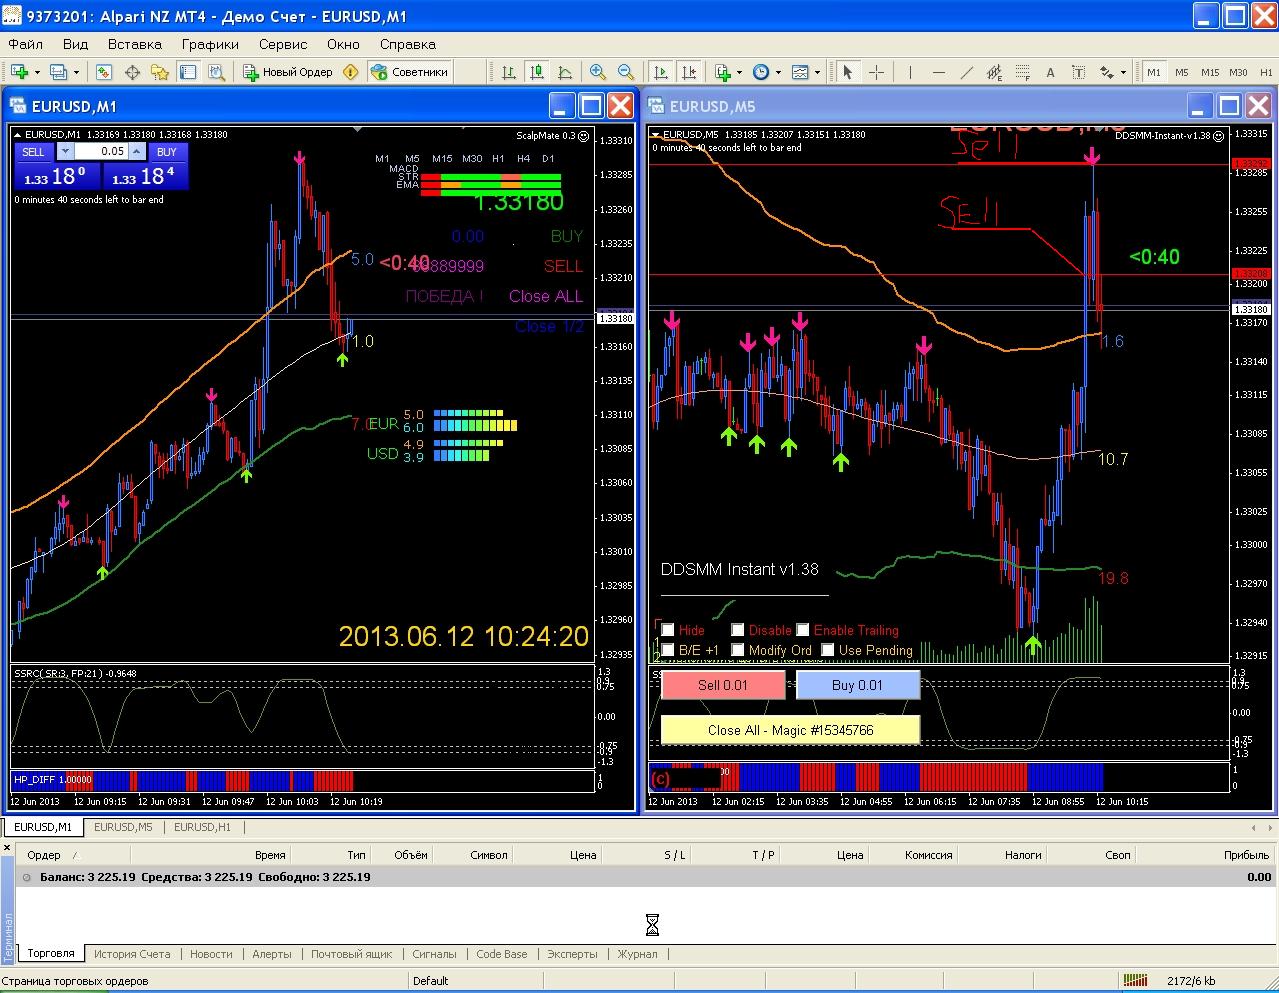Select the M15 timeframe button
The width and height of the screenshot is (1279, 993).
(x=1210, y=72)
